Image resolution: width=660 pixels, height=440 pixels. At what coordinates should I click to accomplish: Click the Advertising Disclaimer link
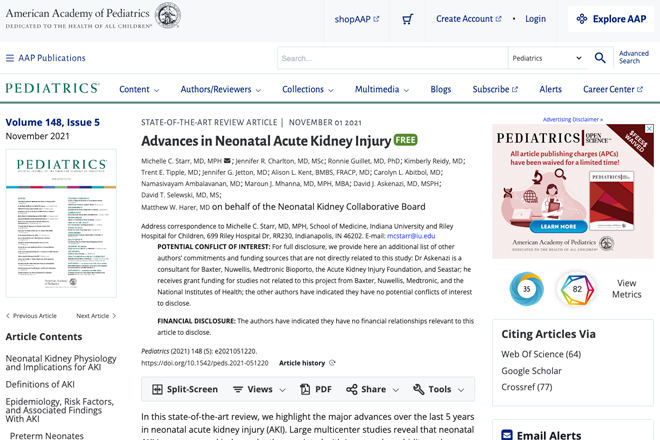(x=573, y=120)
